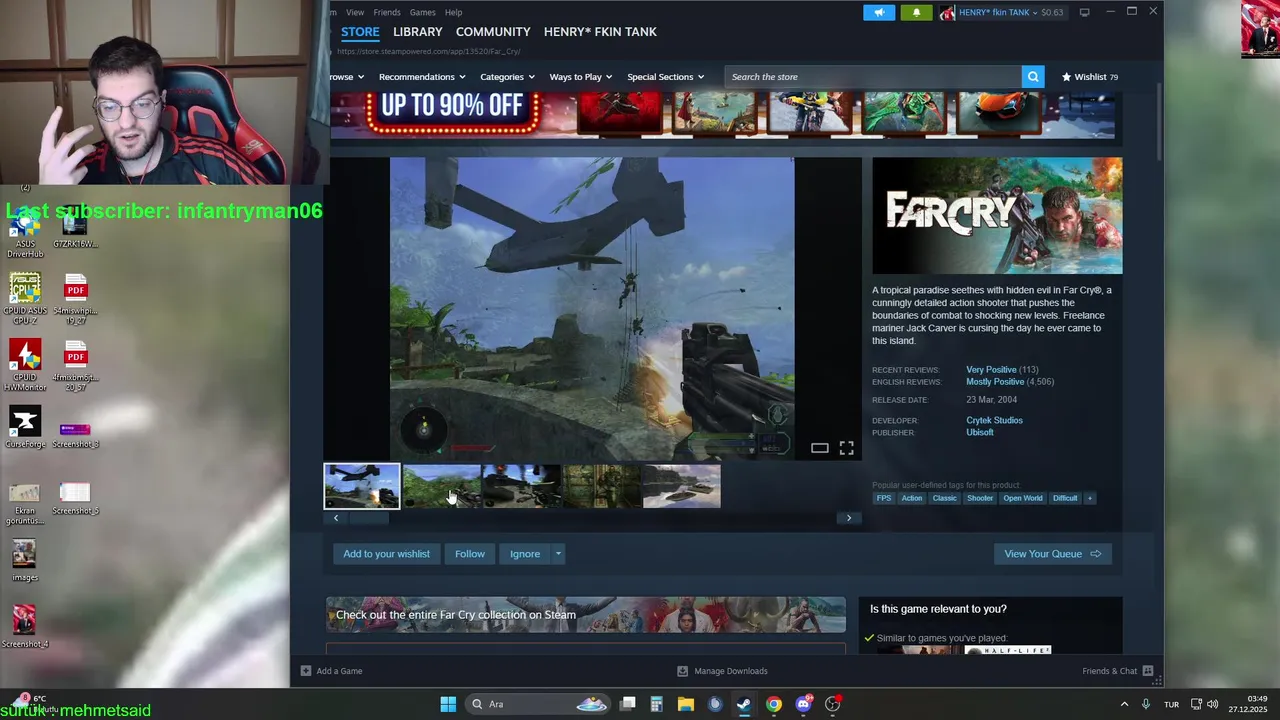Open CPUID ASUS CPU-Z desktop shortcut
The image size is (1280, 720).
point(25,299)
